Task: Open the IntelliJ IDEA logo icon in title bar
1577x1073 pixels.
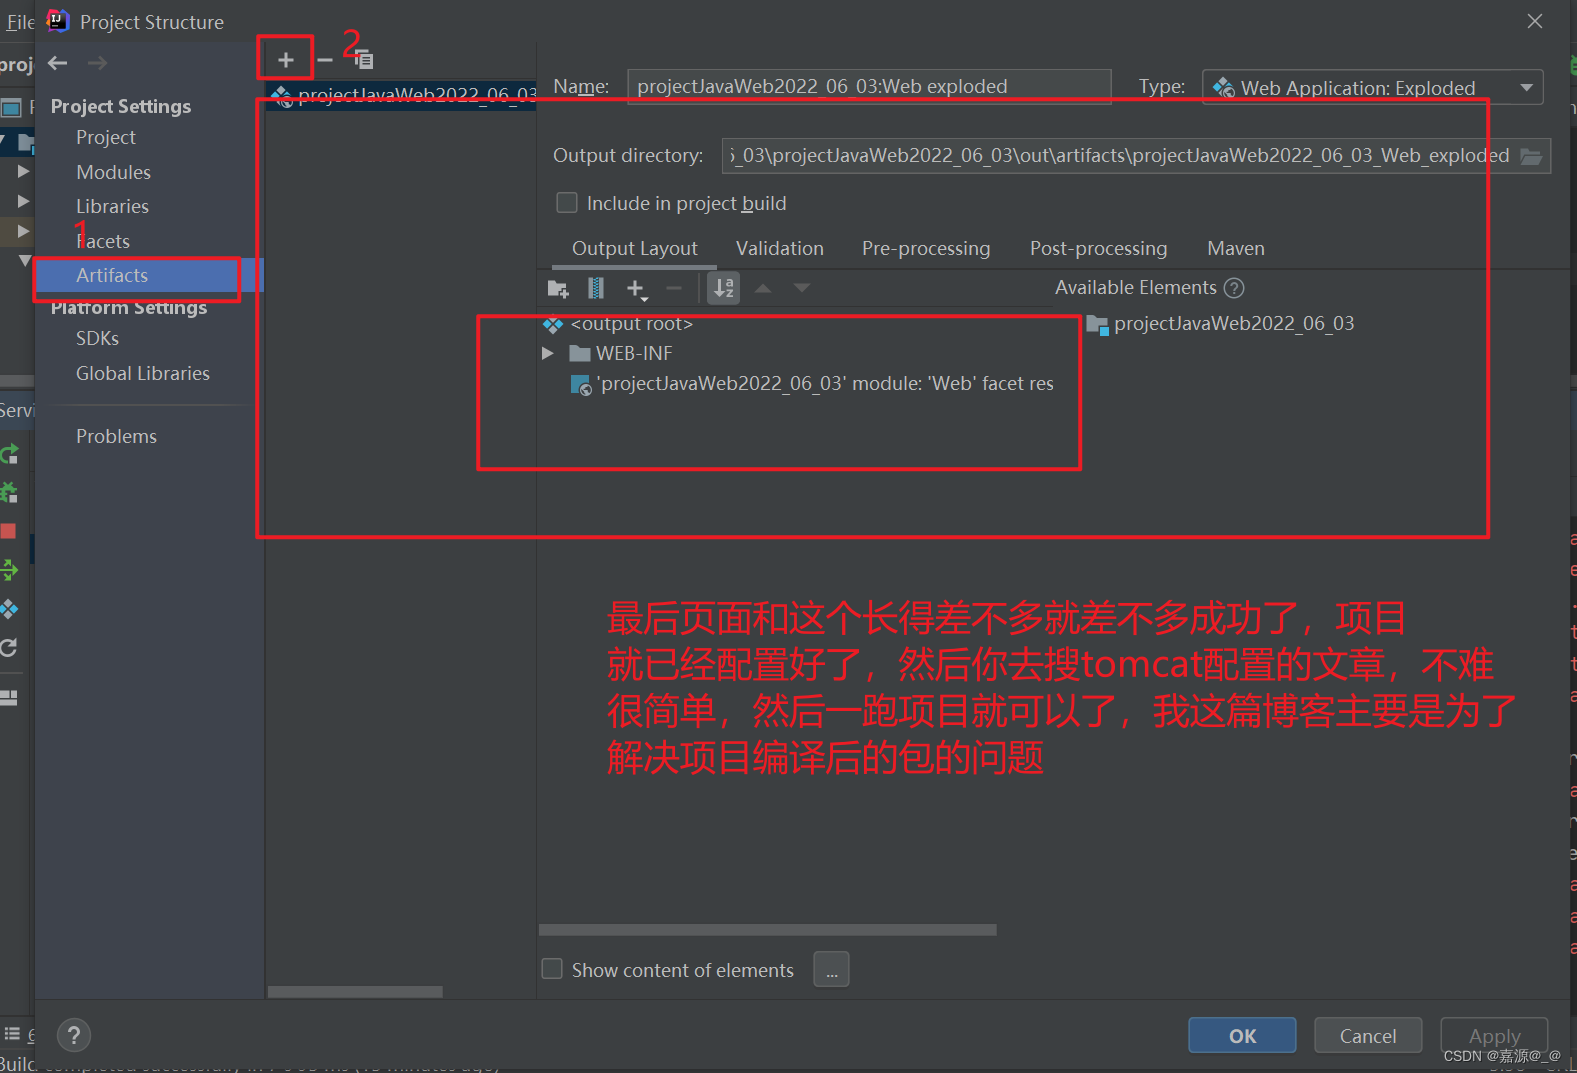Action: [58, 21]
